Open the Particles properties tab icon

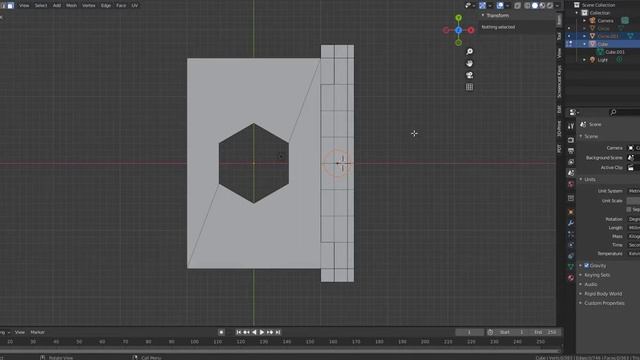point(571,234)
